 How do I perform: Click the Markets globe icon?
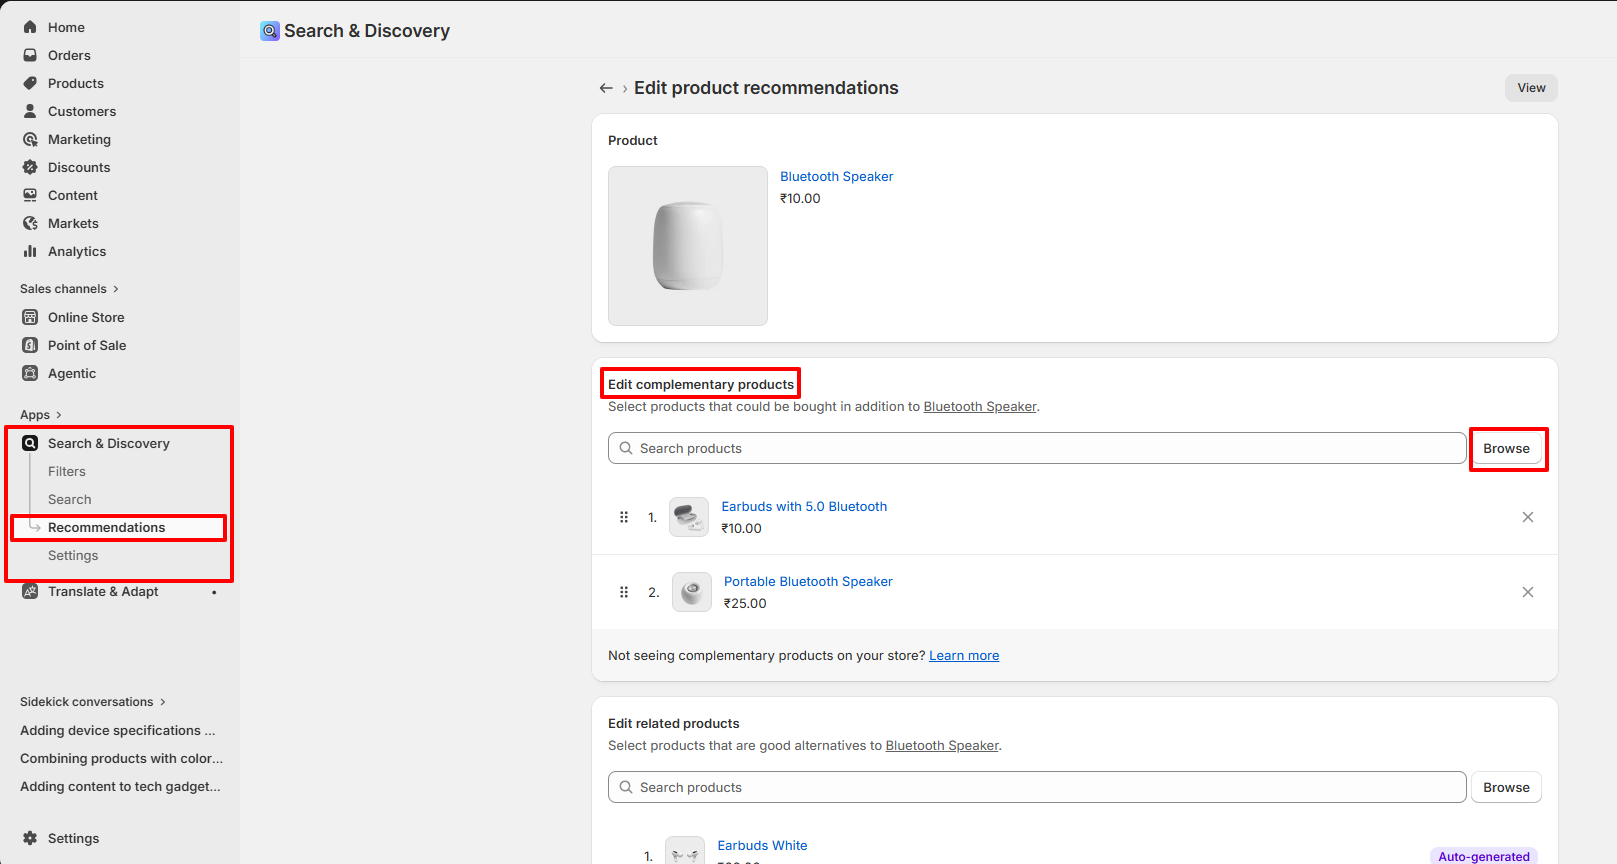pos(30,223)
